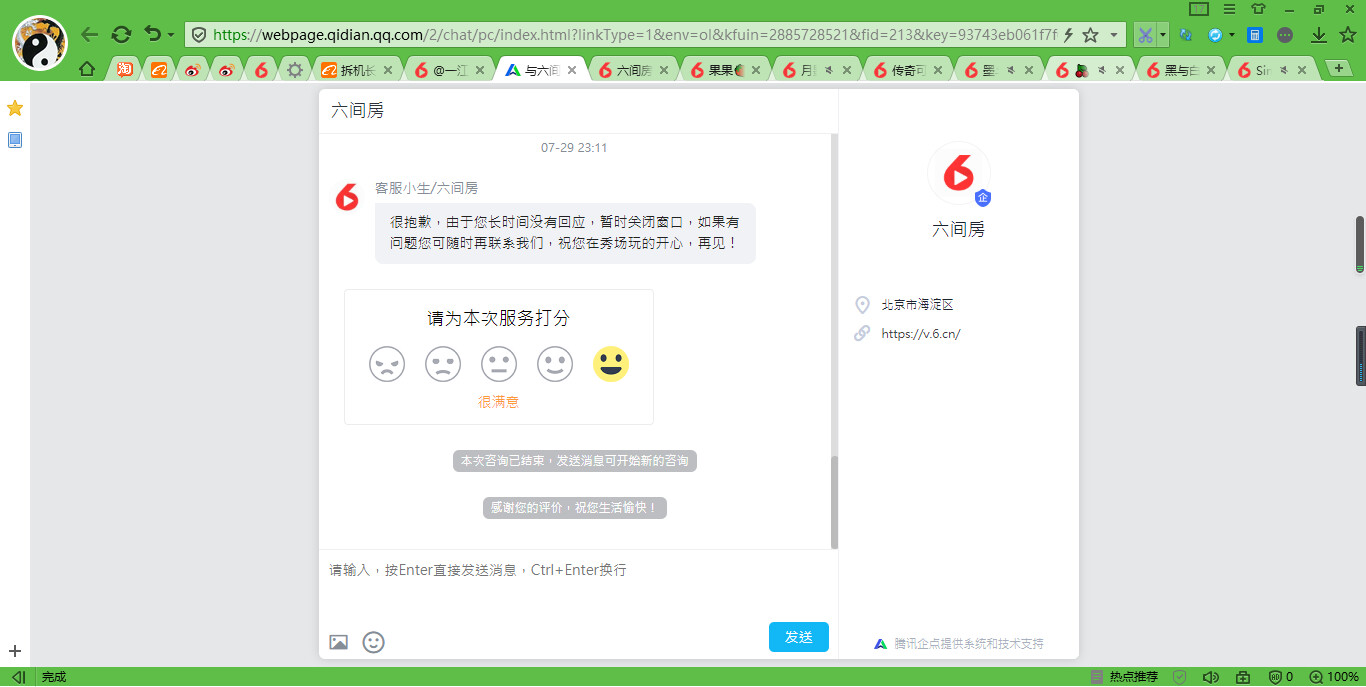This screenshot has height=687, width=1366.
Task: Click the 六间房 company logo
Action: [959, 173]
